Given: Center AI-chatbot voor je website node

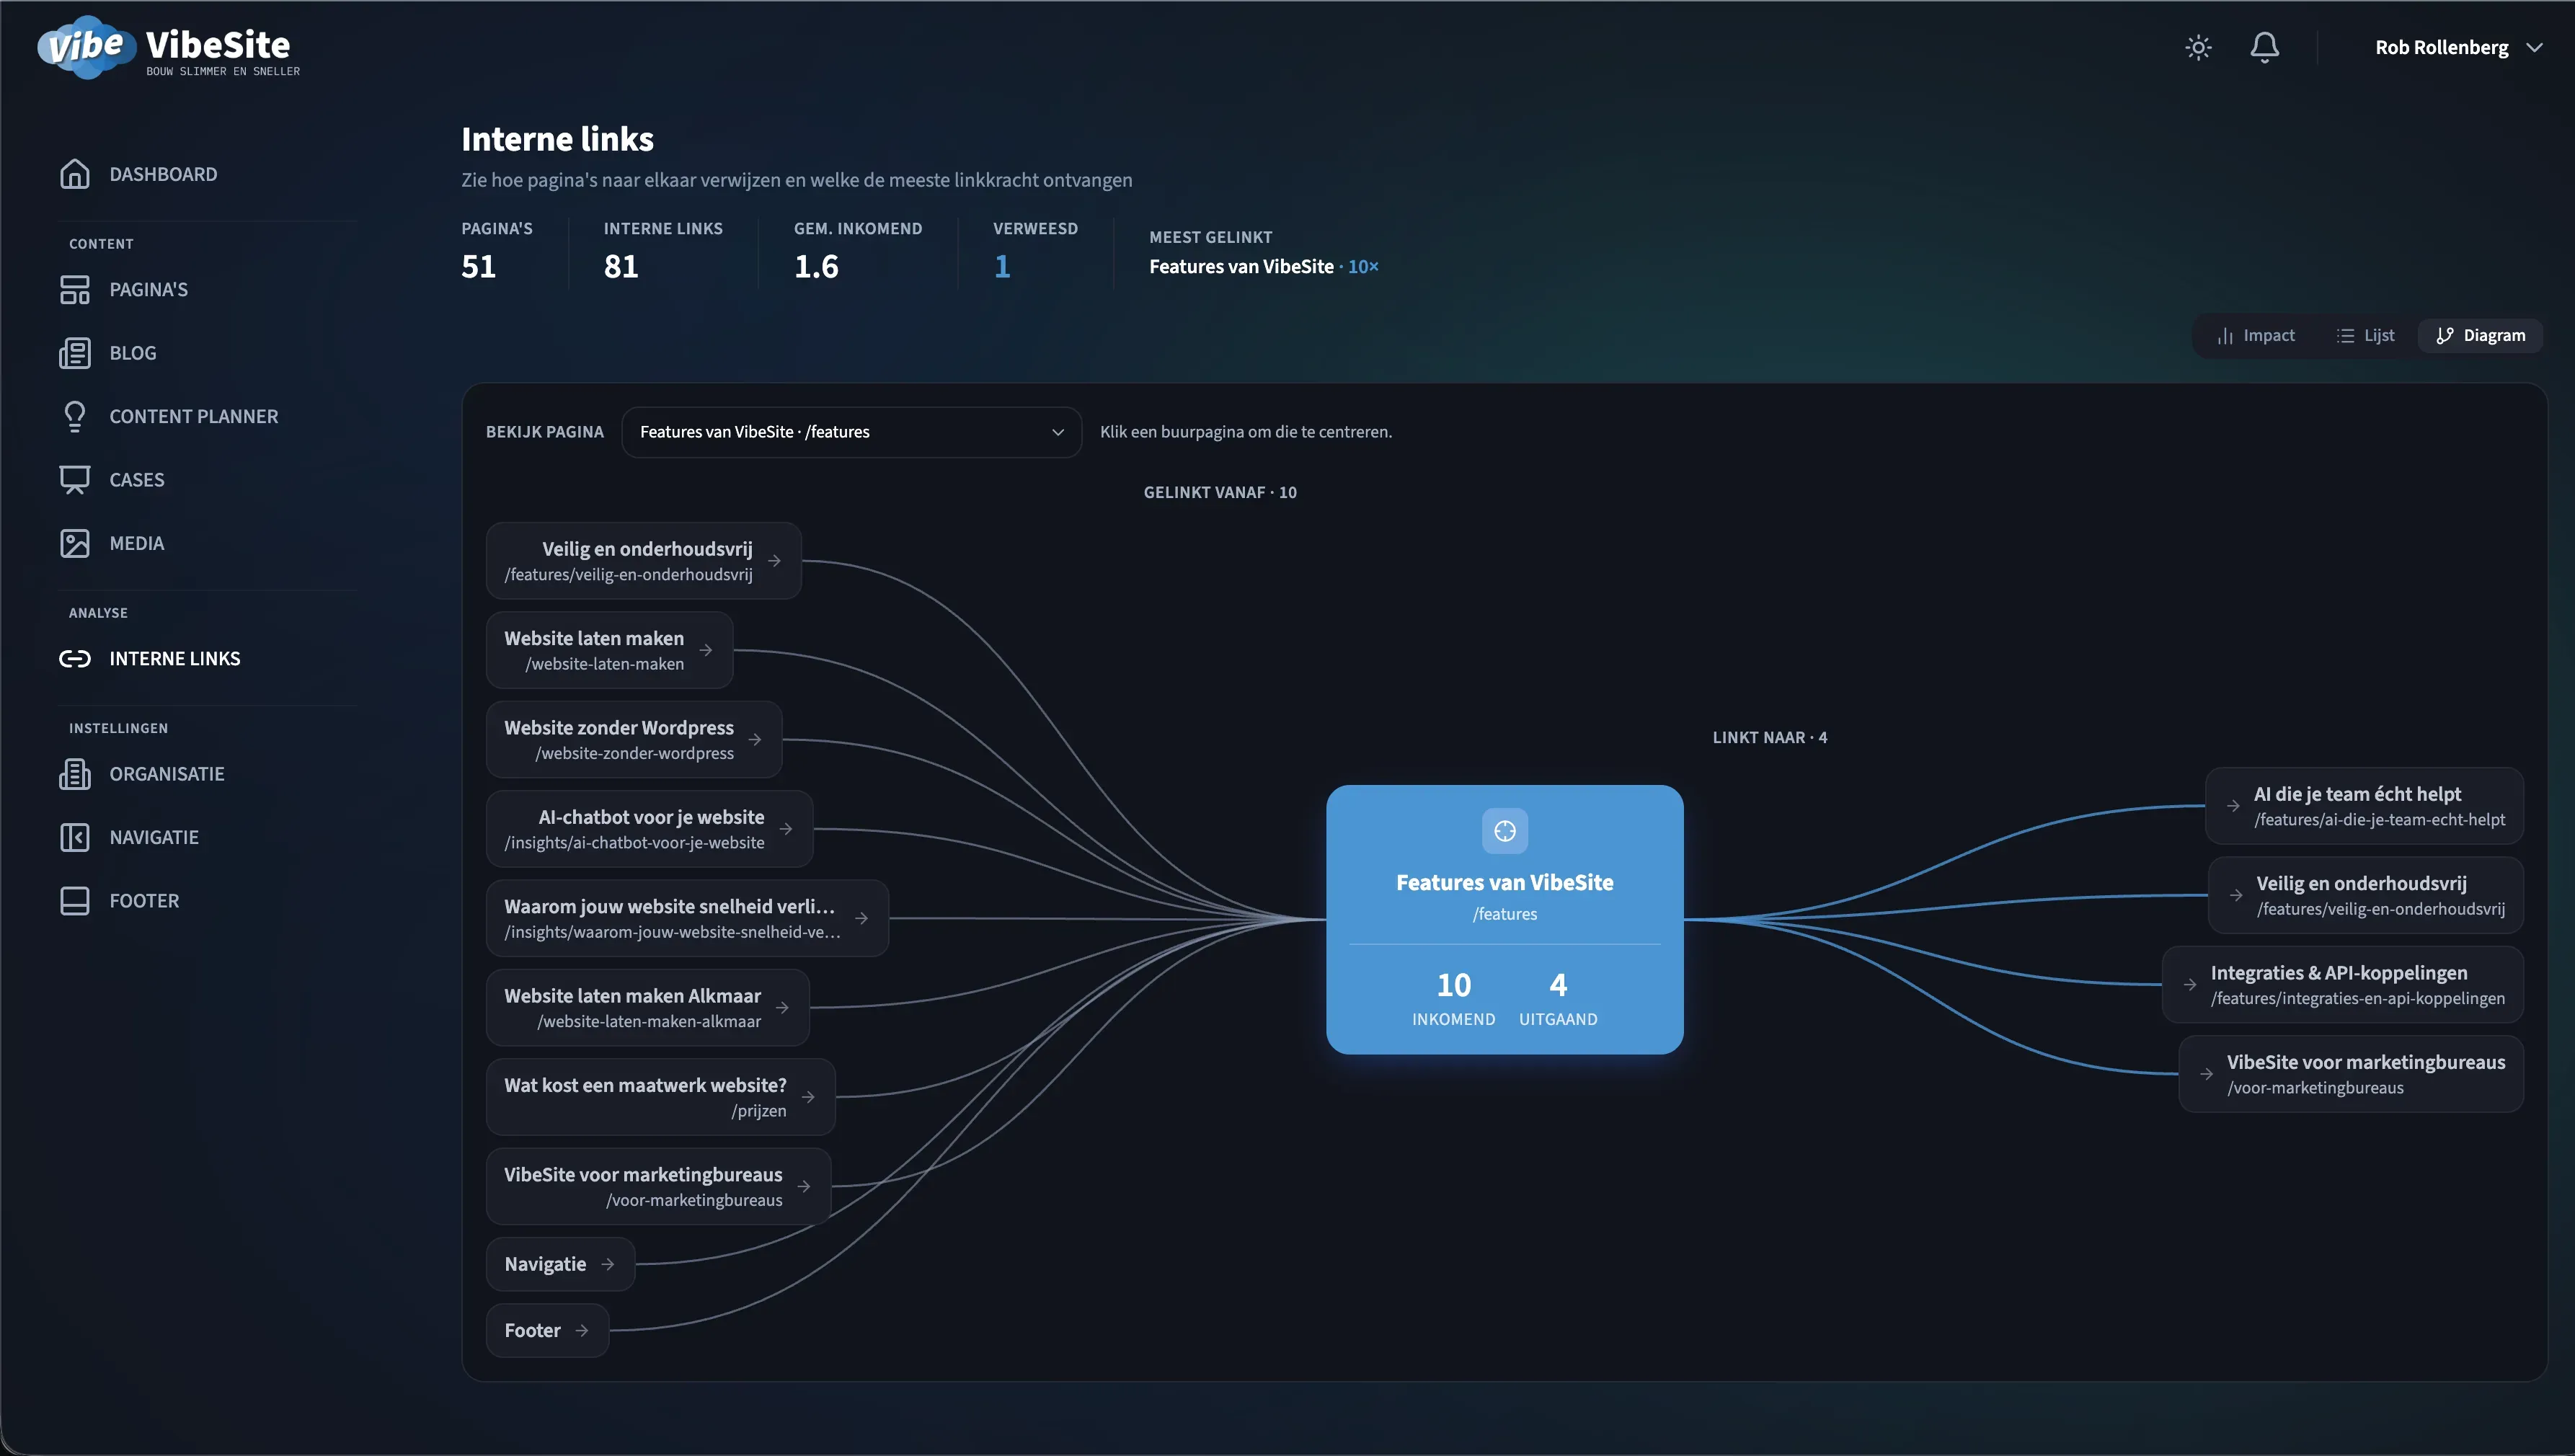Looking at the screenshot, I should [x=649, y=829].
